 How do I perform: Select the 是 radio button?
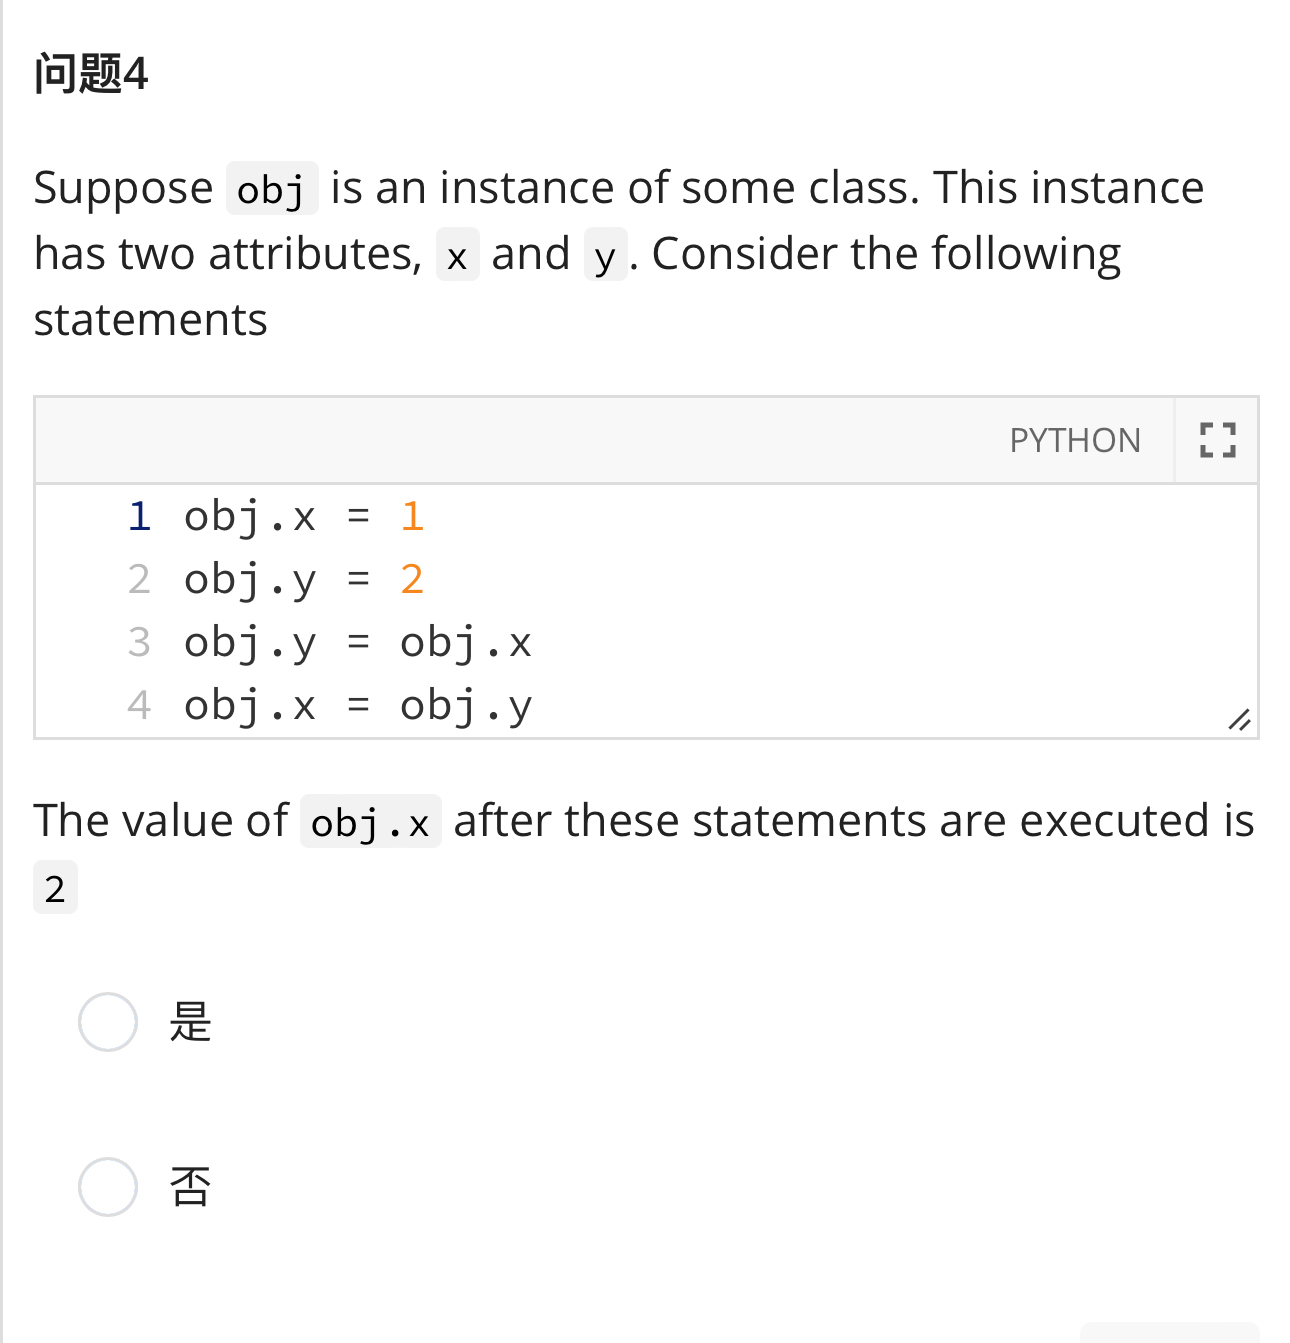[108, 1022]
